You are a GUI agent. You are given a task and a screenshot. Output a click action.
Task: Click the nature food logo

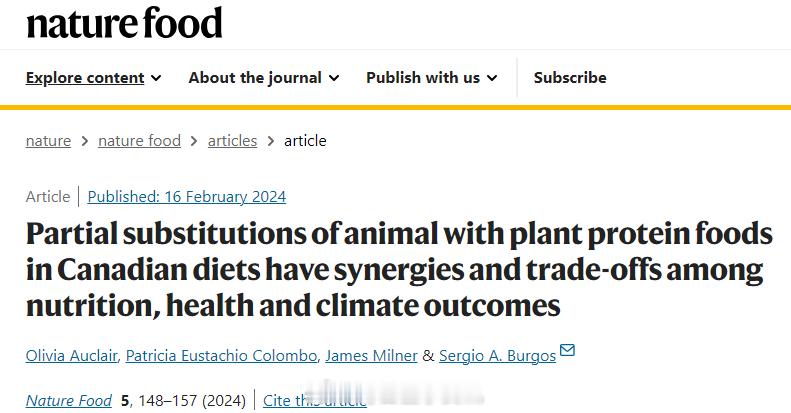point(124,23)
